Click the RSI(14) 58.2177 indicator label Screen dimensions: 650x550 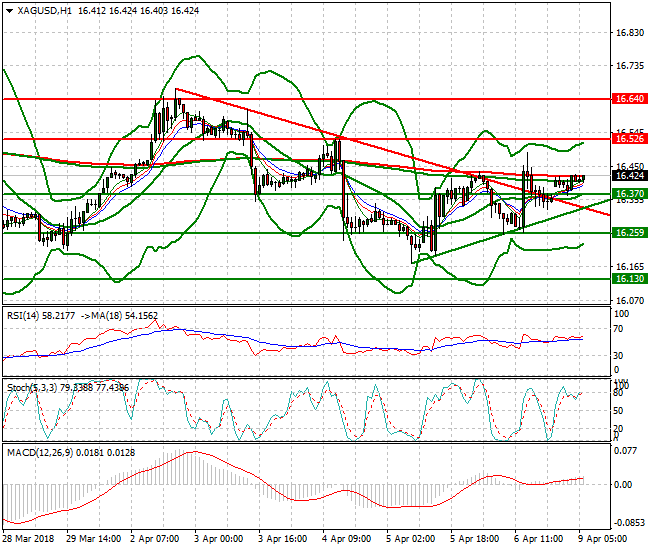[x=41, y=316]
